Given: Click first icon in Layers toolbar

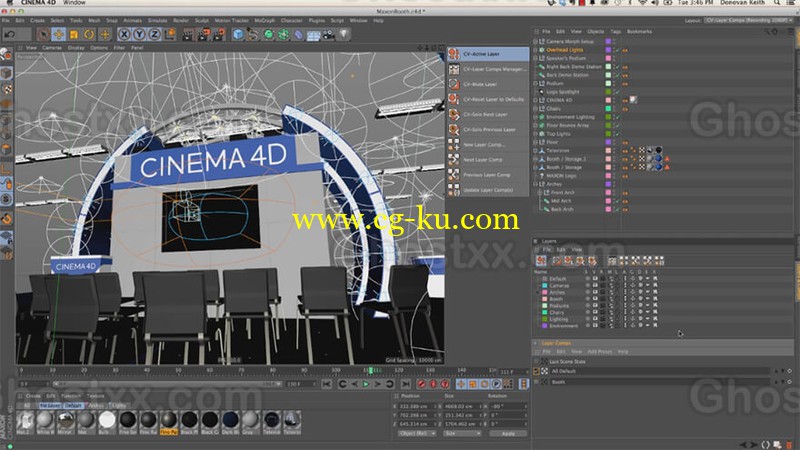Looking at the screenshot, I should (x=541, y=261).
